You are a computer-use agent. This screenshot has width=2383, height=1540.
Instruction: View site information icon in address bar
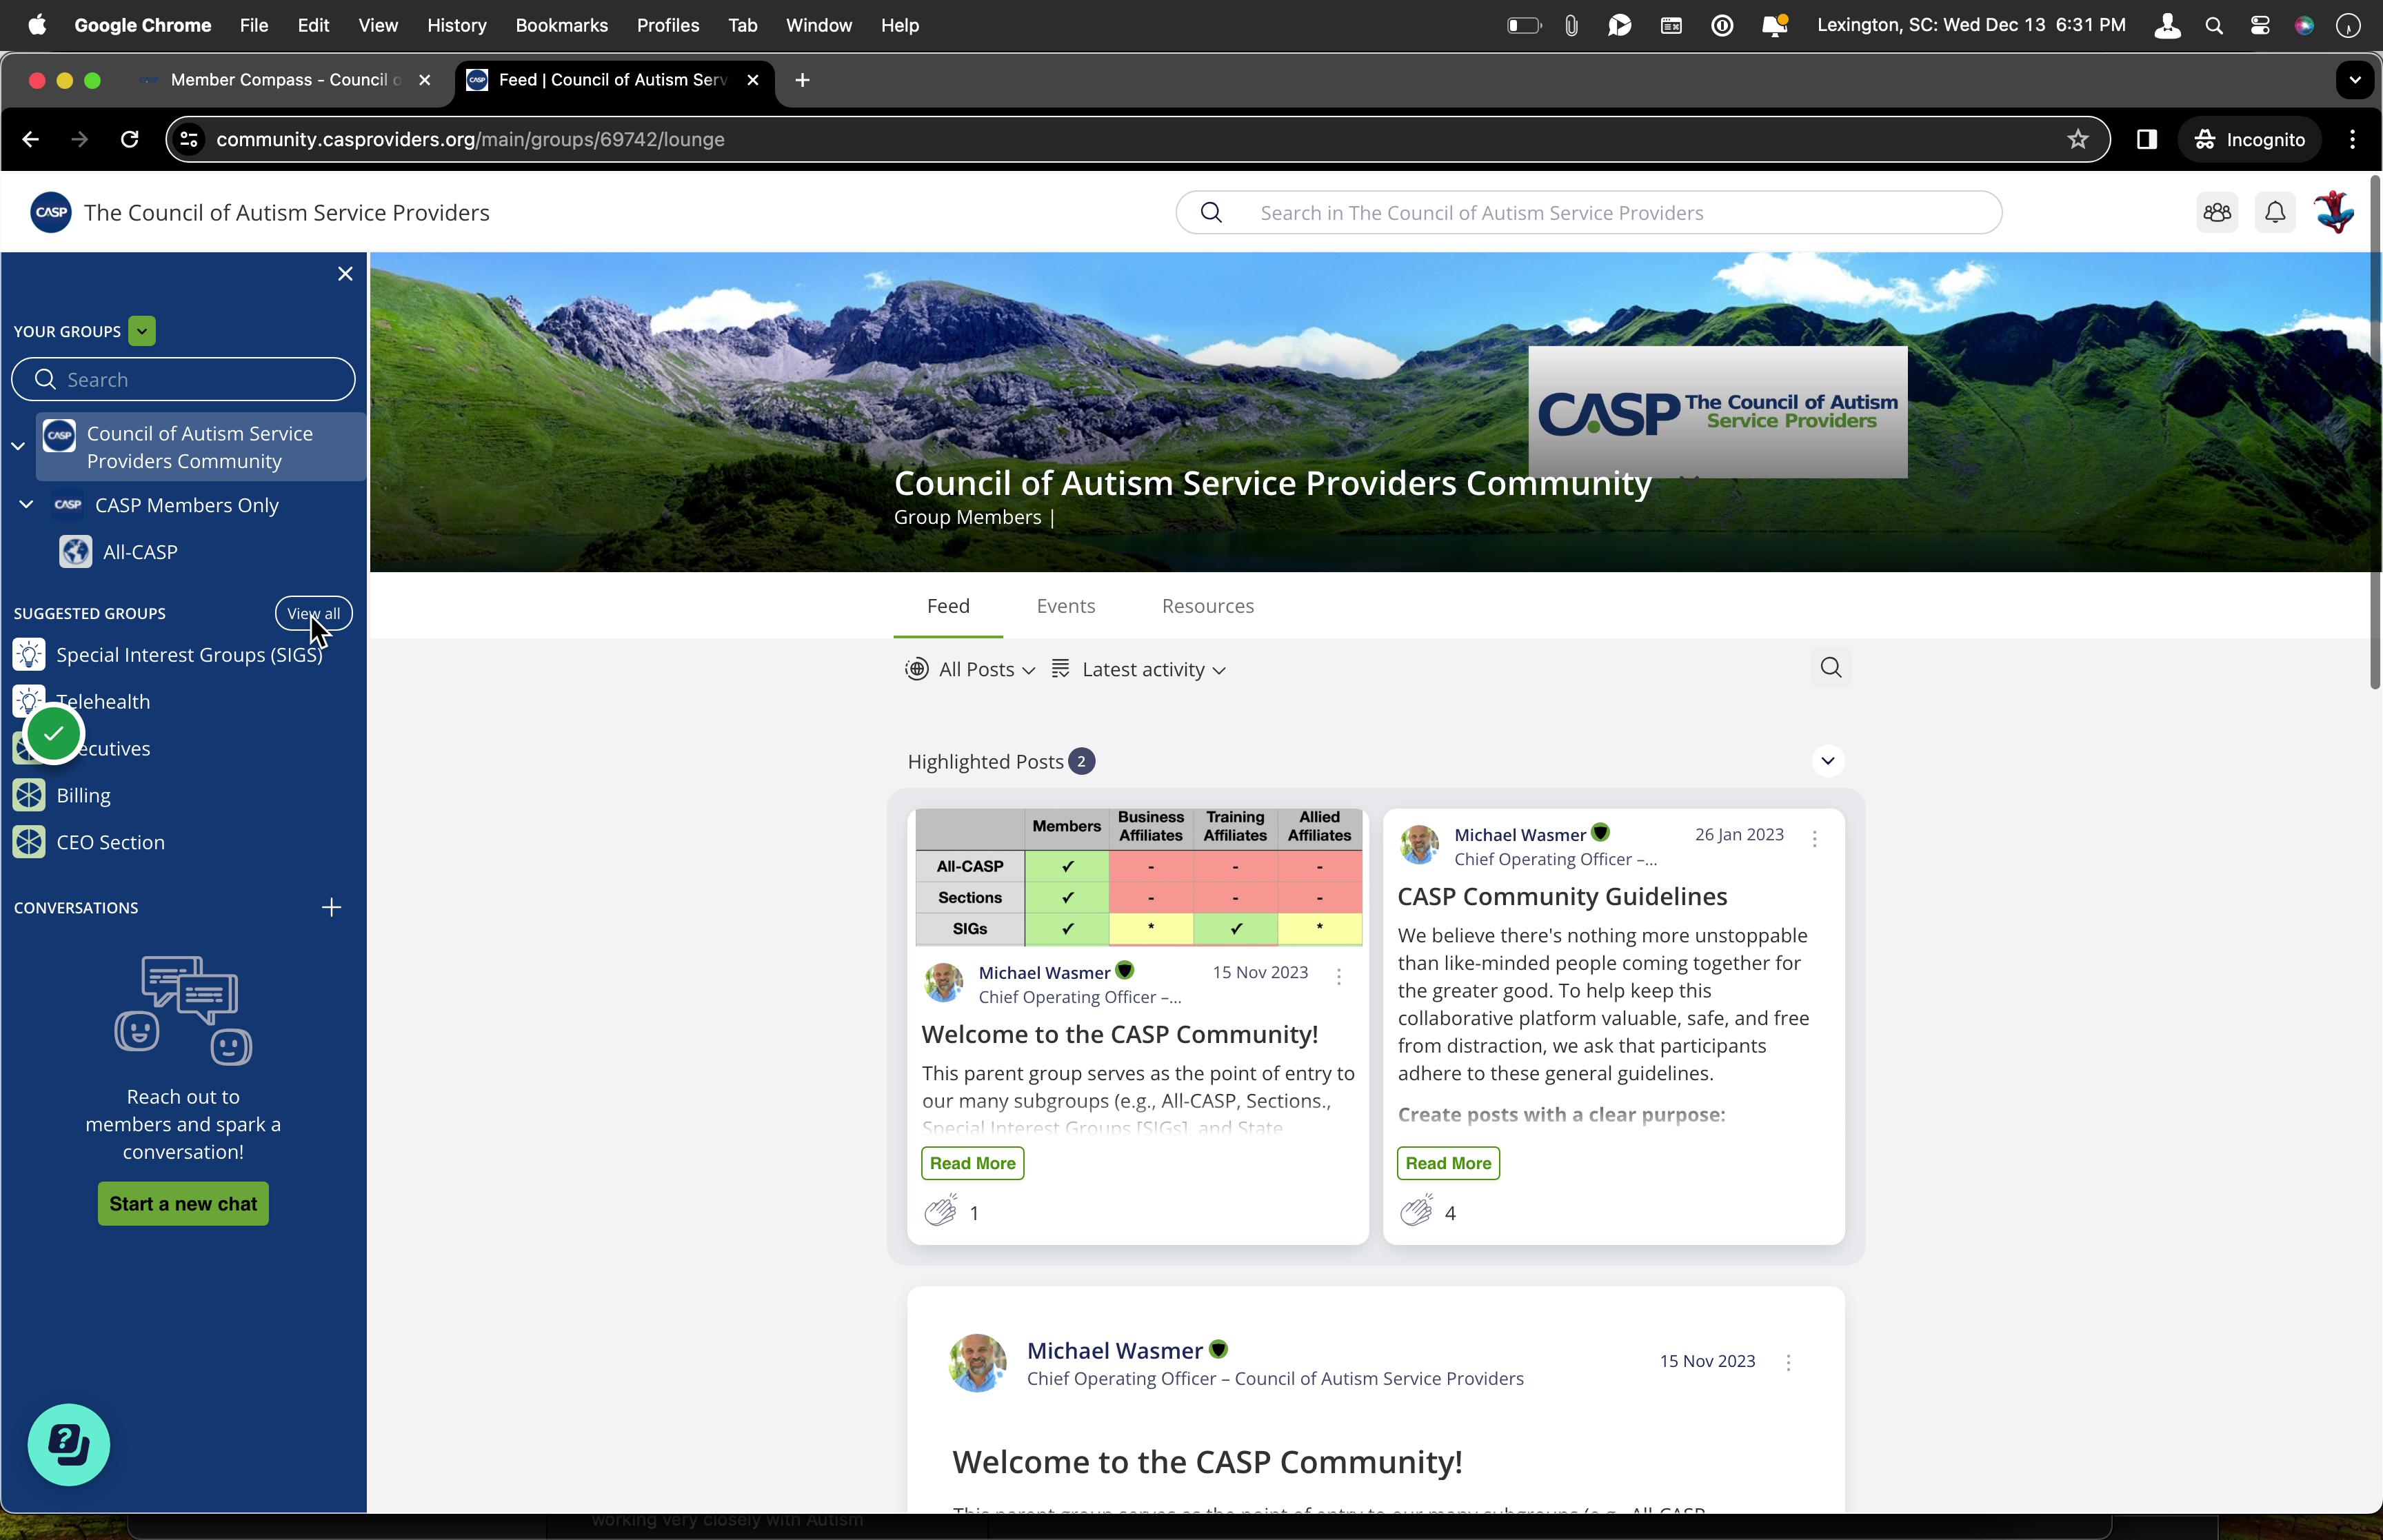[189, 139]
